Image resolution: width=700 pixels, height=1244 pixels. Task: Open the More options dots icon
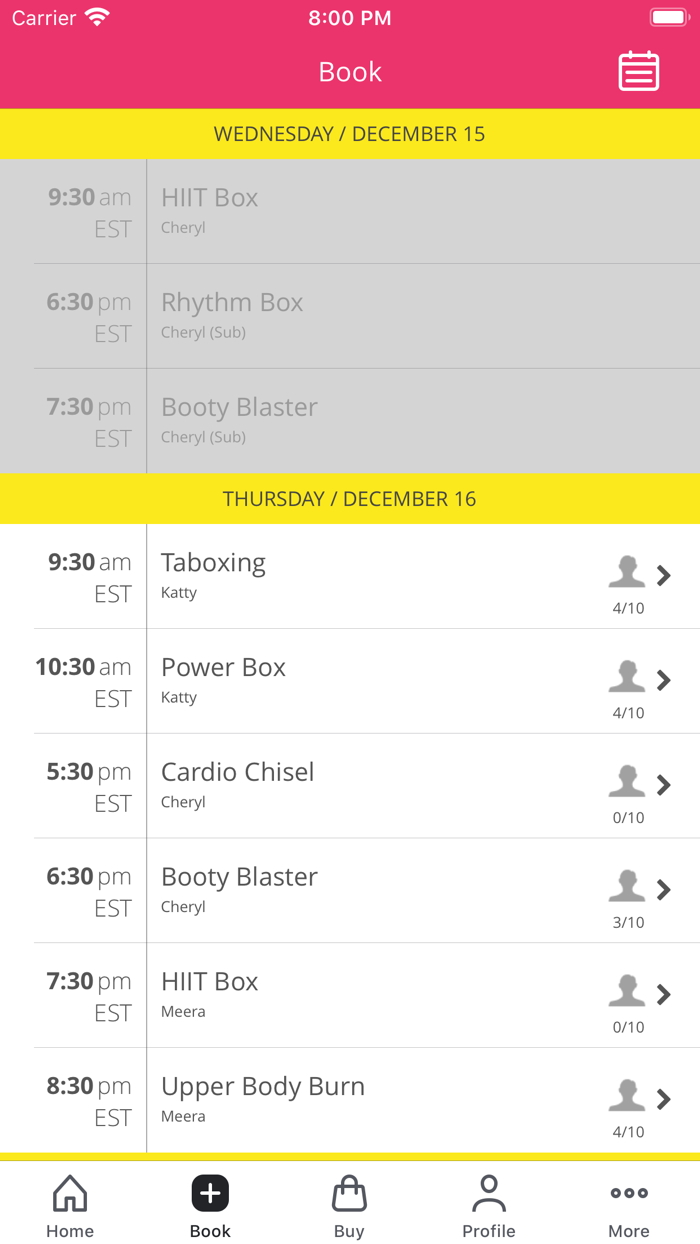[x=629, y=1193]
